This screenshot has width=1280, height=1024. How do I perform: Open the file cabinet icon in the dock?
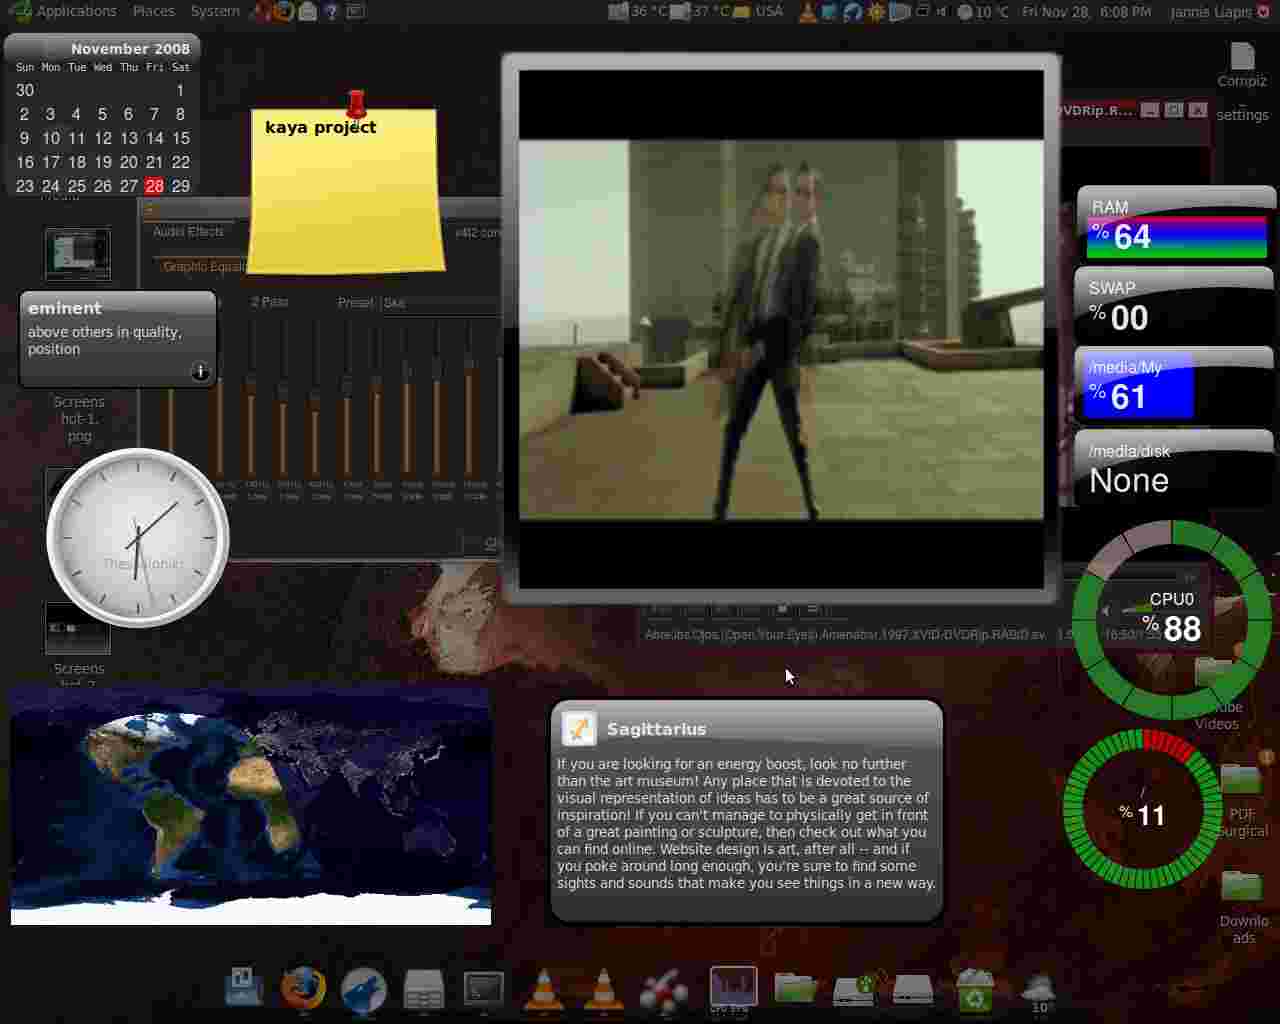click(x=423, y=990)
